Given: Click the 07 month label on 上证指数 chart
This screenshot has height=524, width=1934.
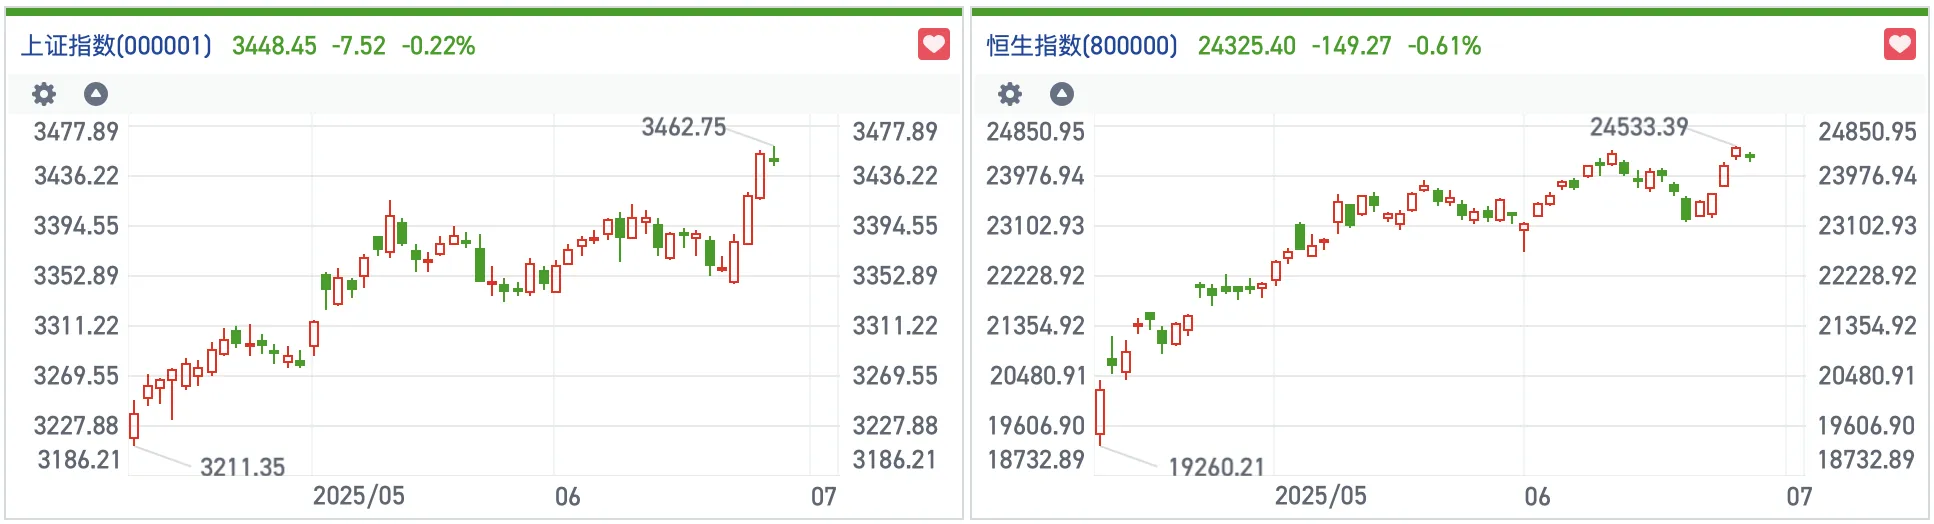Looking at the screenshot, I should (x=823, y=496).
